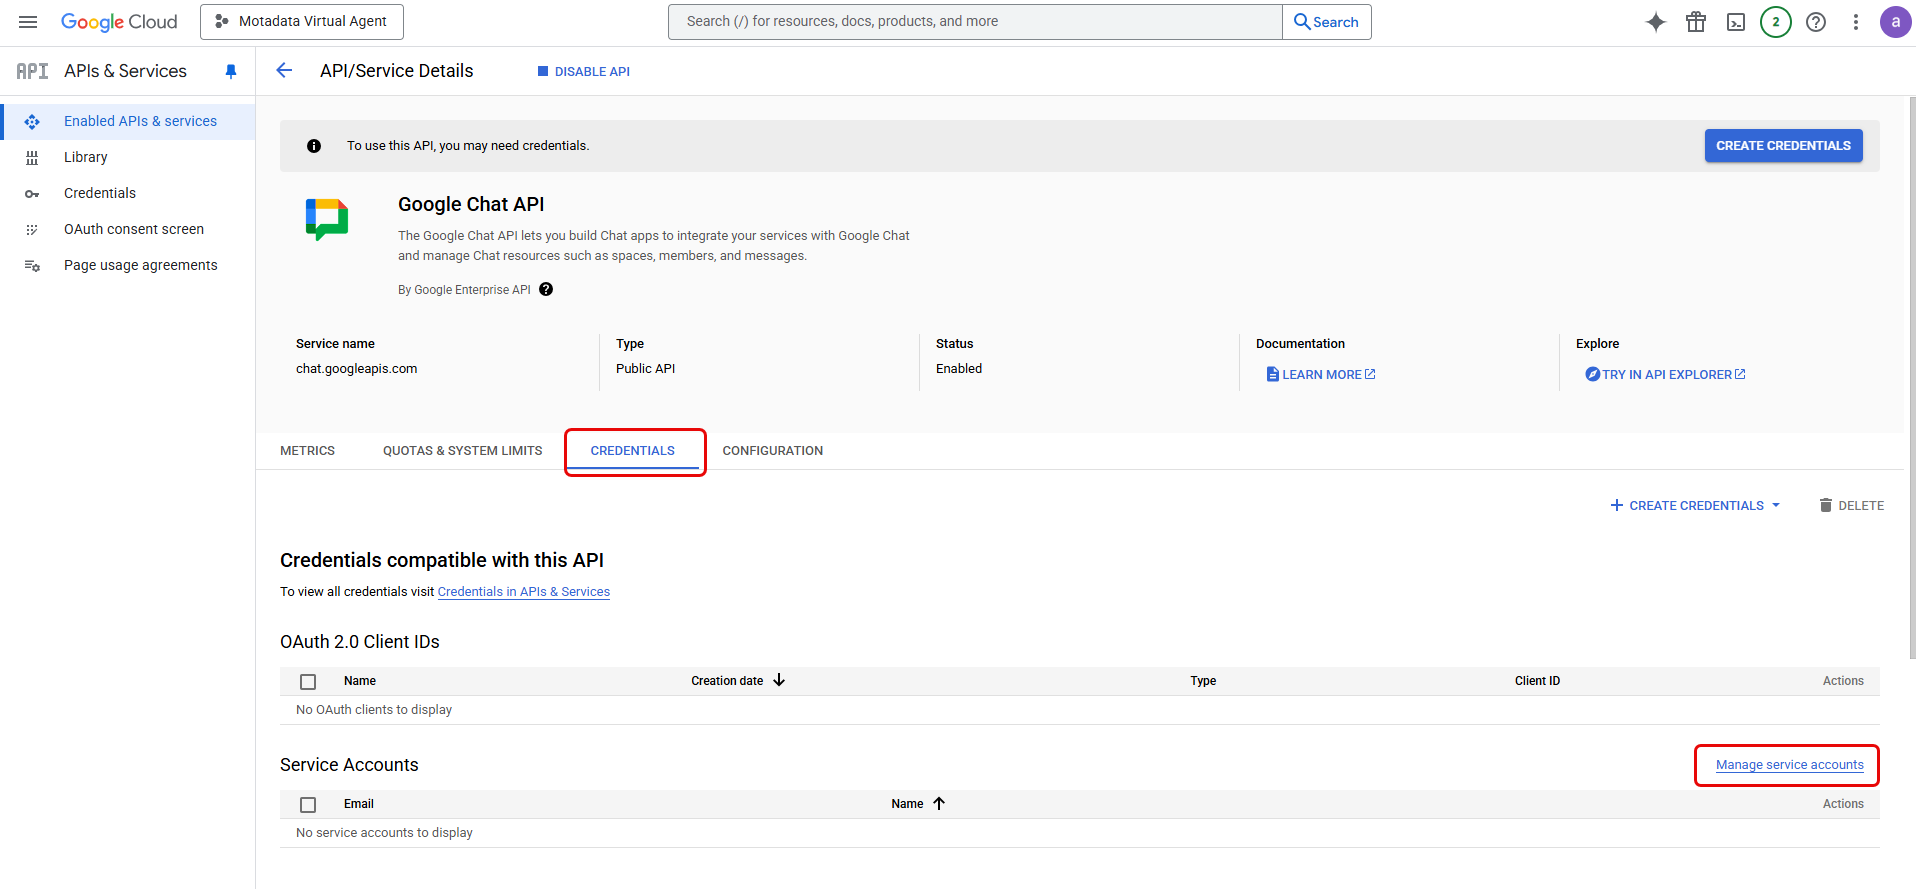Open the help question mark icon
The height and width of the screenshot is (889, 1916).
[1816, 22]
